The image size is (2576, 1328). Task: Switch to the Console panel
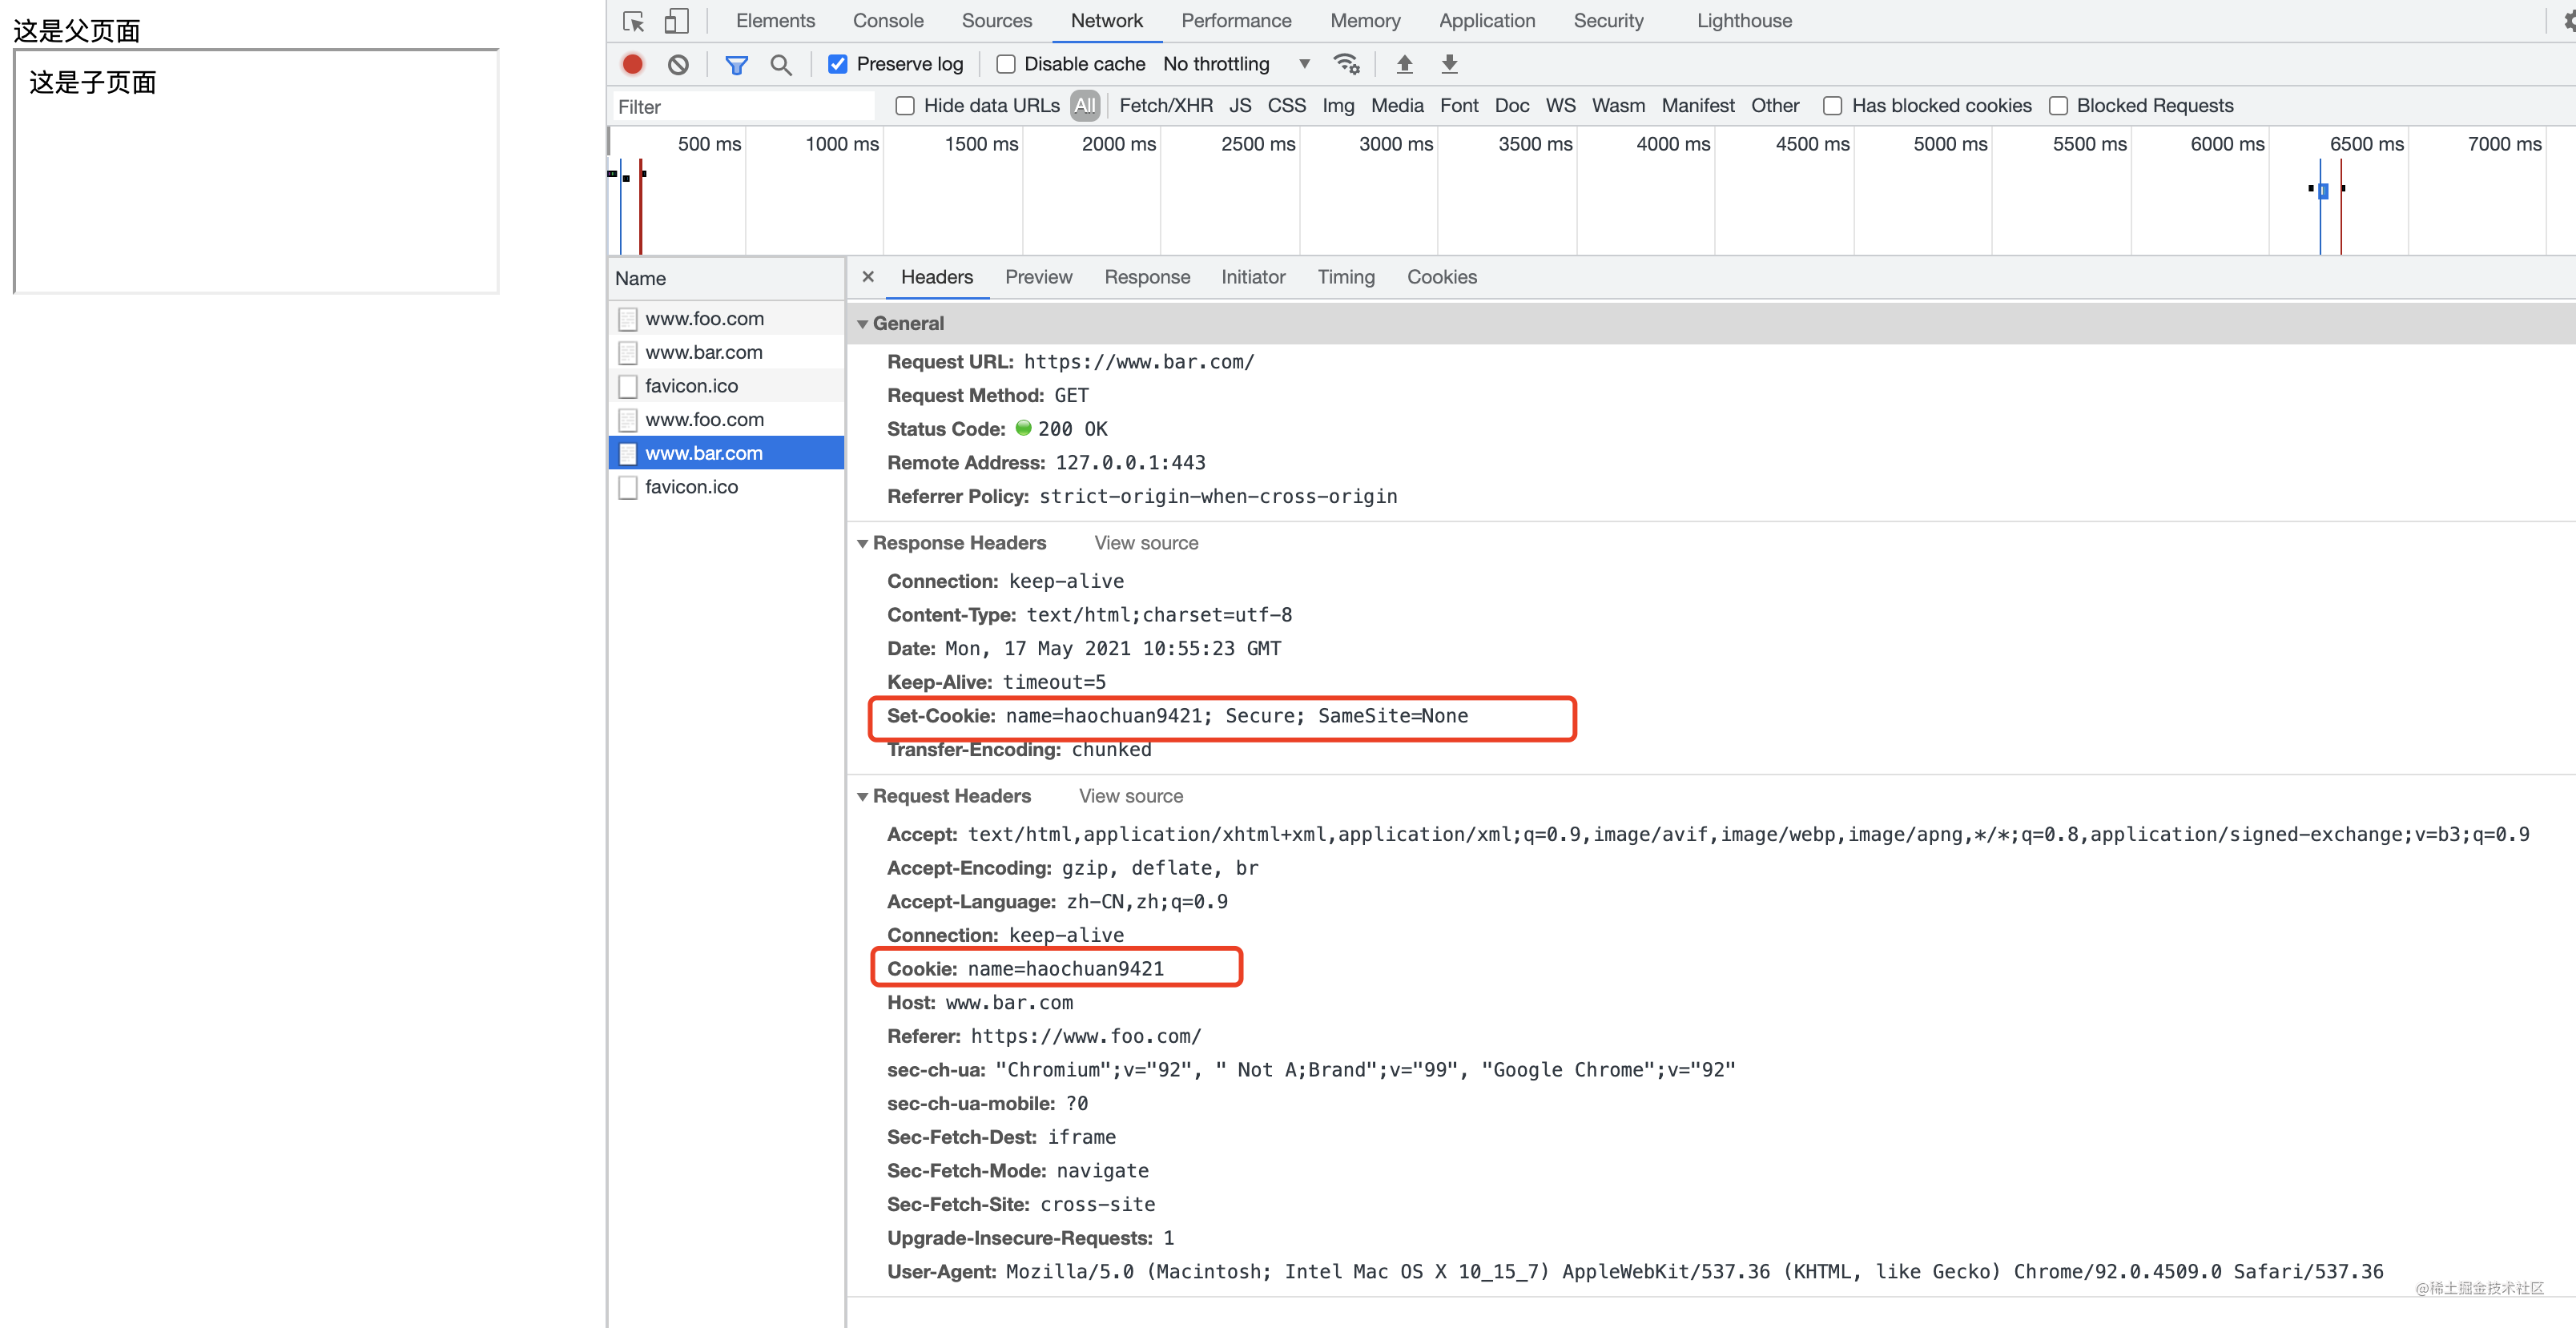888,21
